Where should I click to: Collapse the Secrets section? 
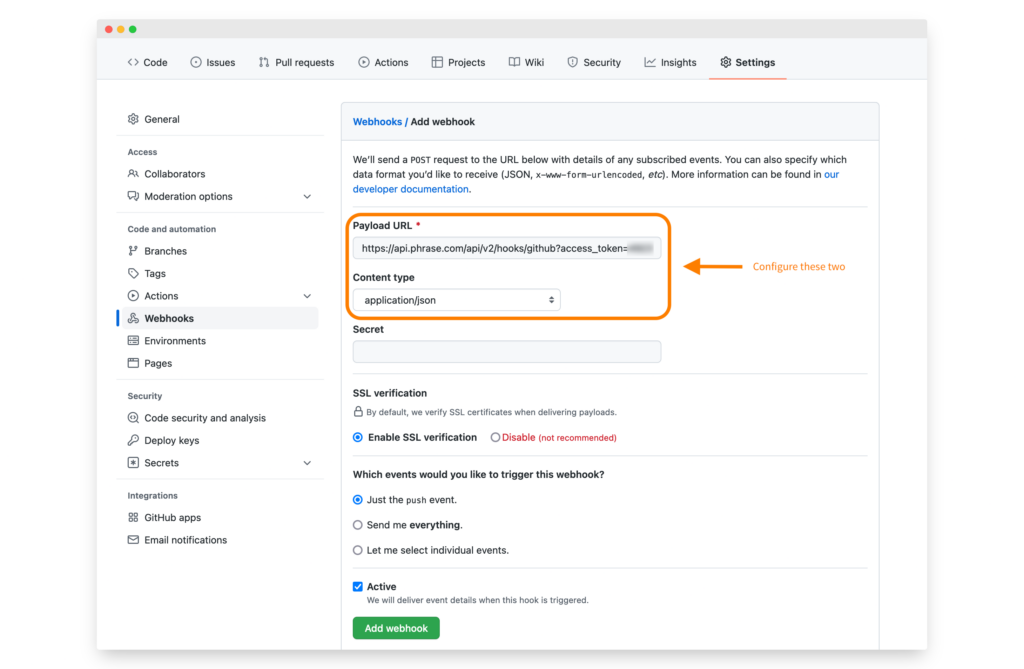308,463
